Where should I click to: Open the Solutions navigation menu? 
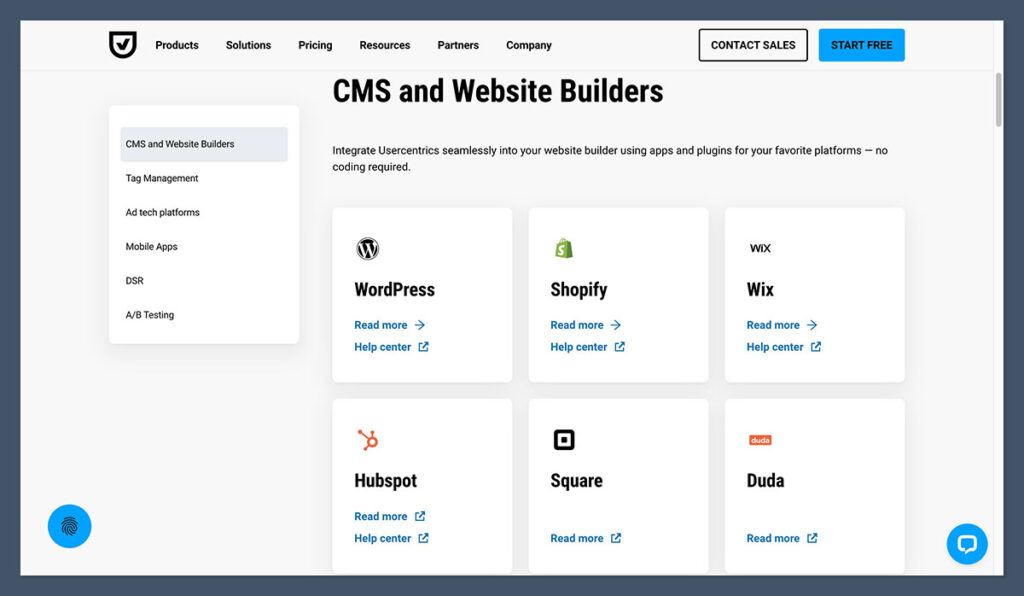[248, 45]
